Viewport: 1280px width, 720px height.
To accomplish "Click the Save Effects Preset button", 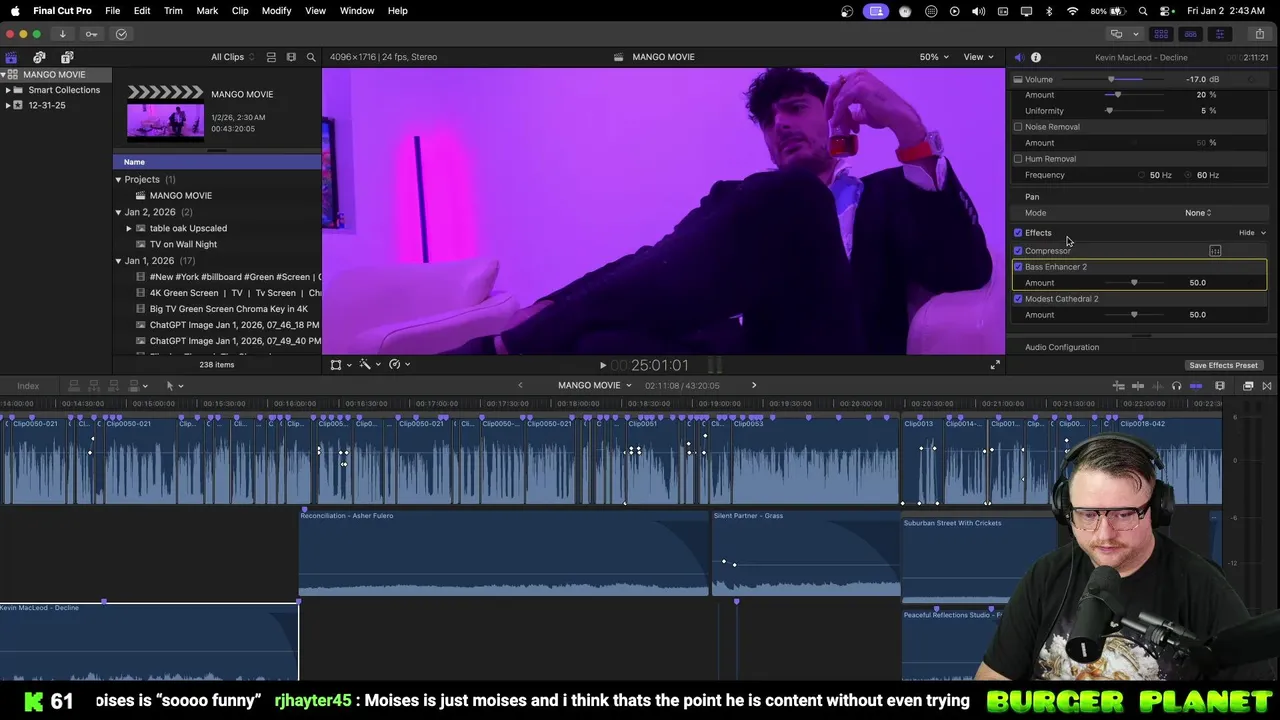I will coord(1223,365).
